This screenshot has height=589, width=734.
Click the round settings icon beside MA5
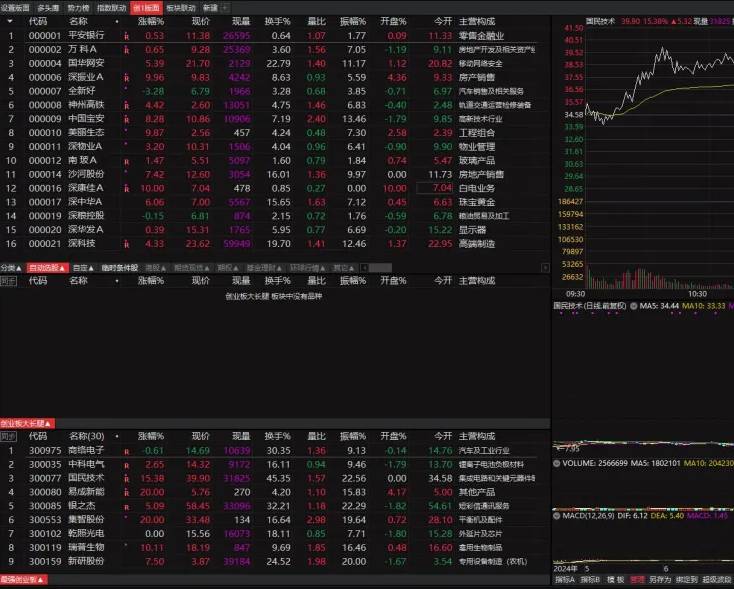pyautogui.click(x=633, y=306)
